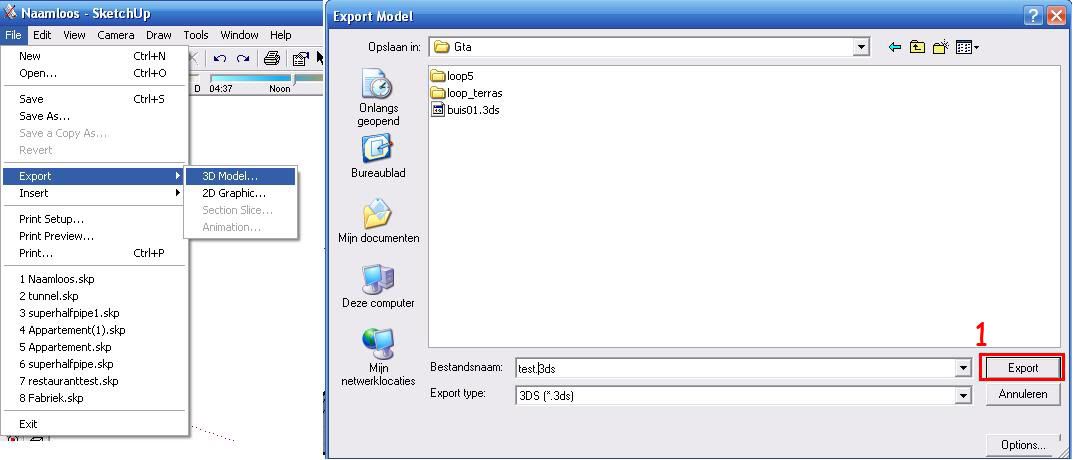Click into the Bestandsnaam text field
The height and width of the screenshot is (460, 1073).
pyautogui.click(x=735, y=368)
